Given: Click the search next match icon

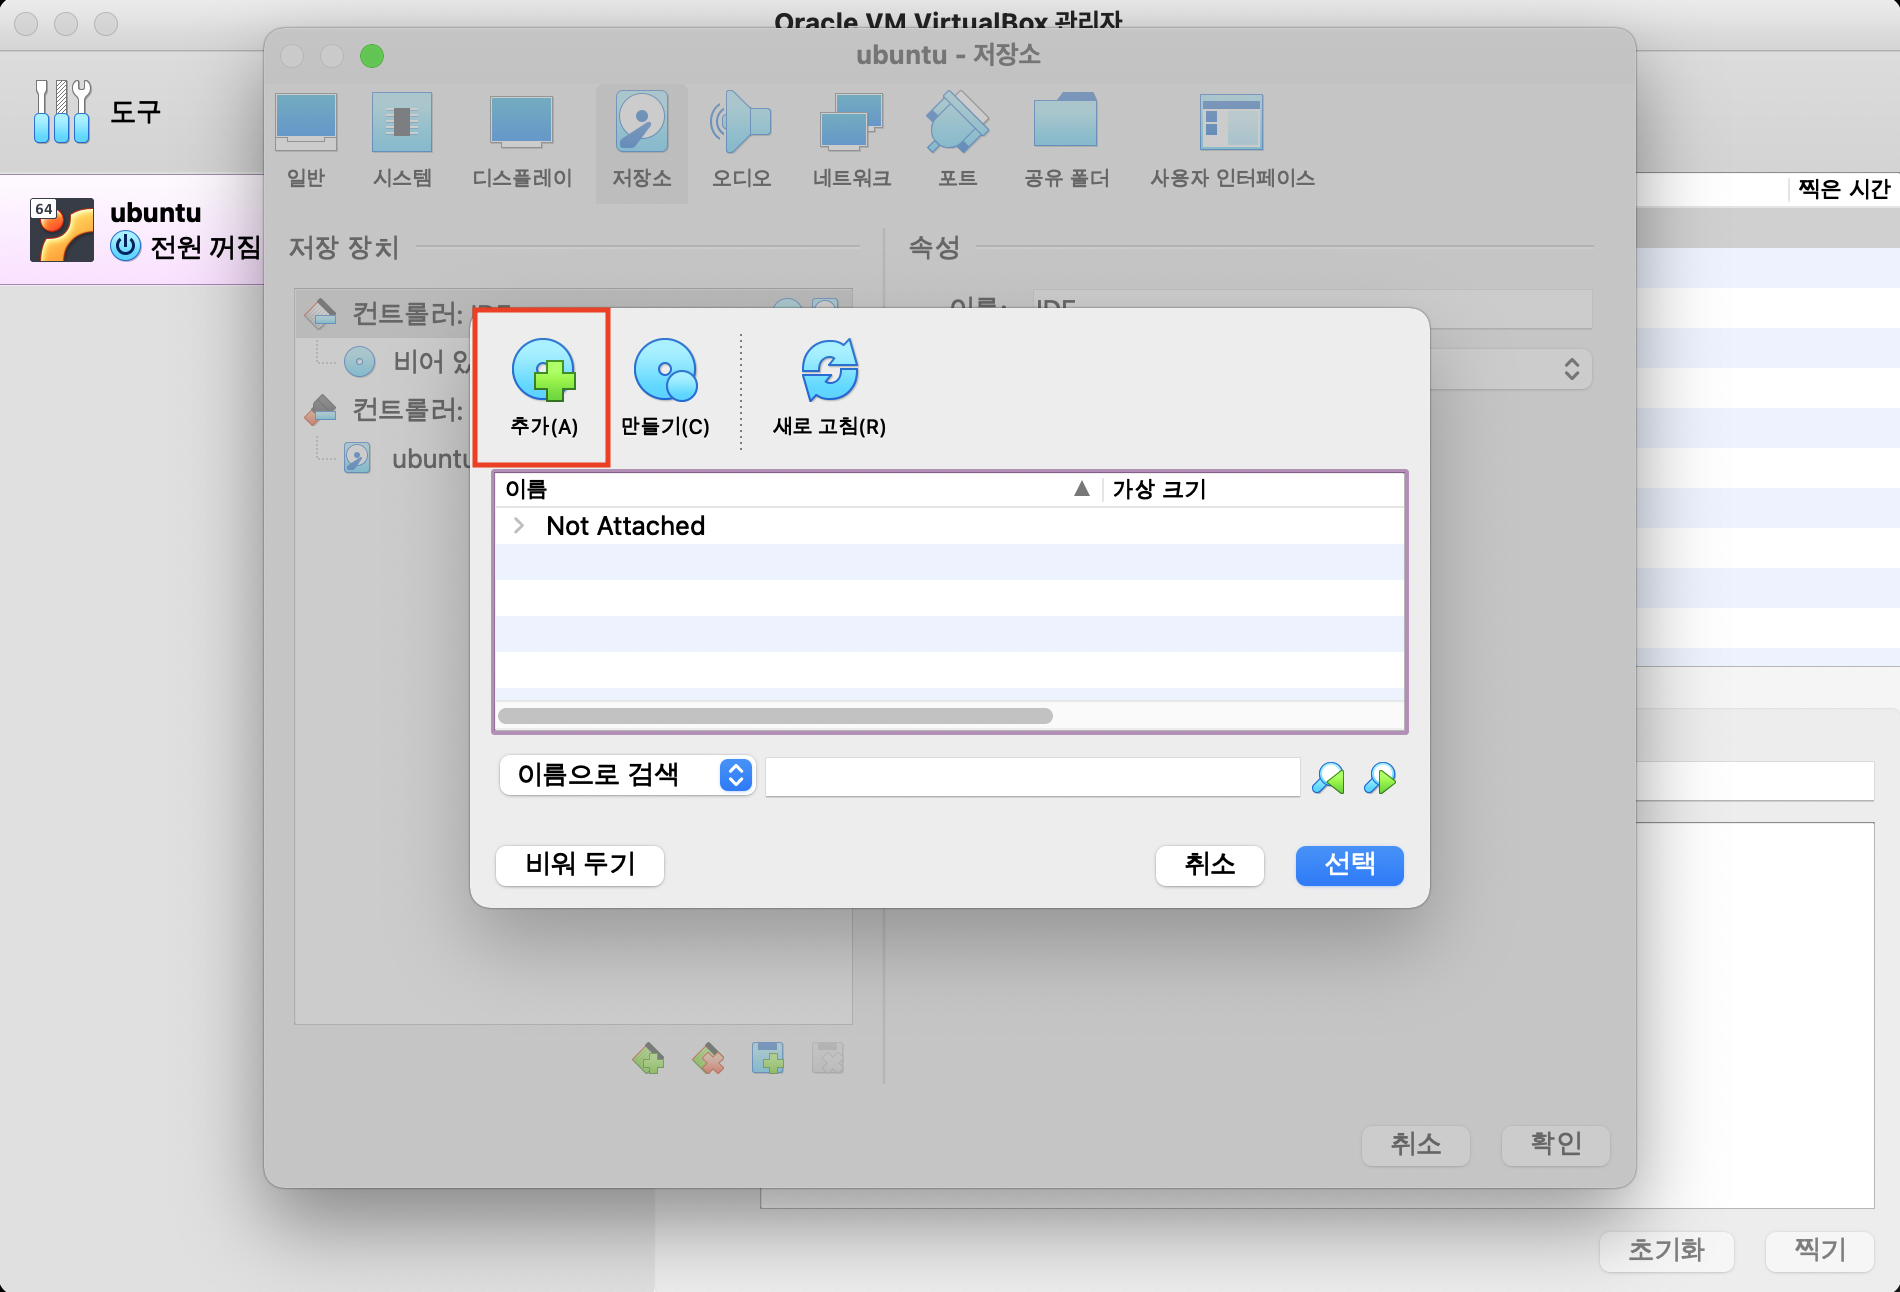Looking at the screenshot, I should coord(1380,777).
